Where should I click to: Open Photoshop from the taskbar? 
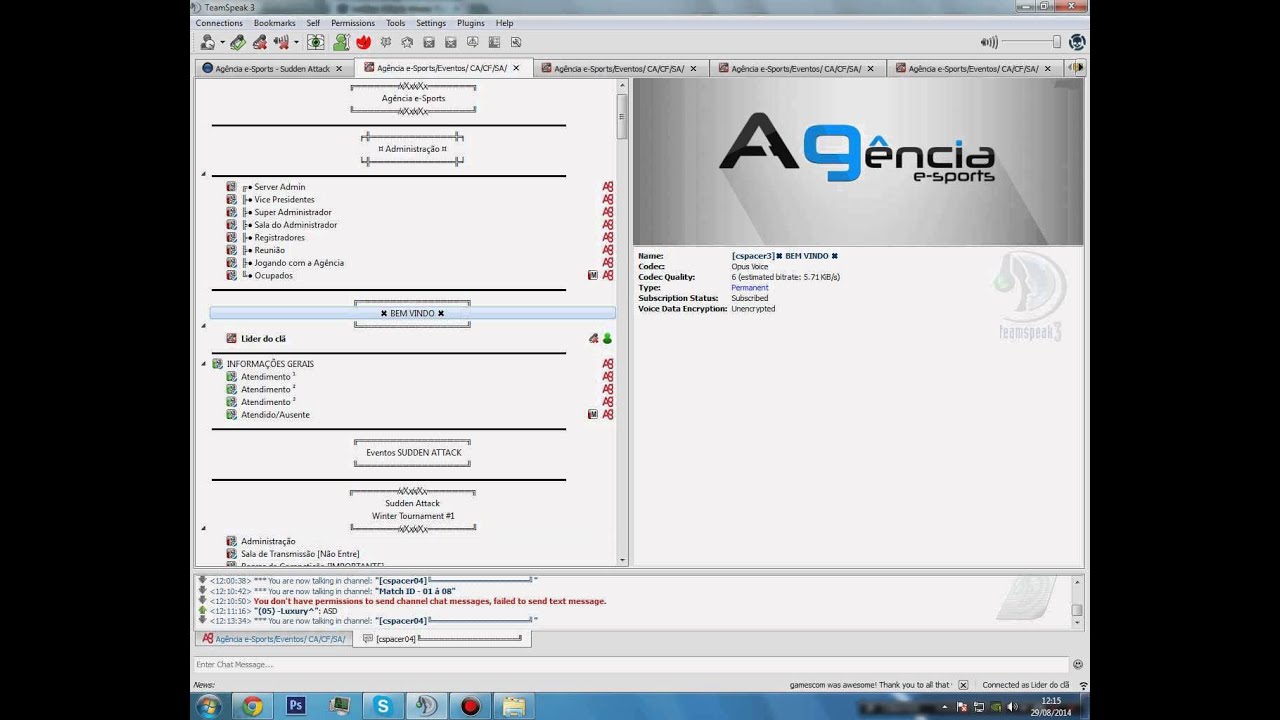[296, 706]
